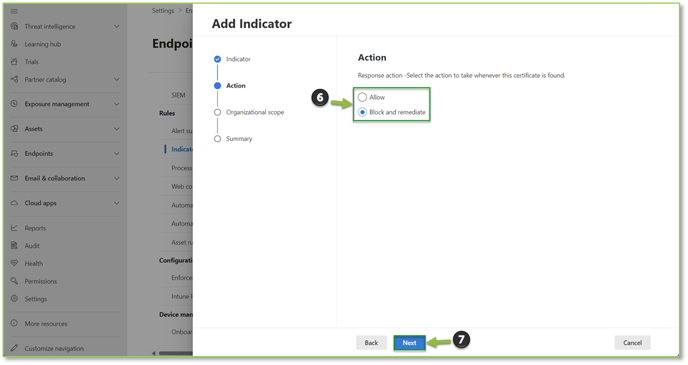This screenshot has height=365, width=688.
Task: Expand the Email & collaboration chevron
Action: pos(117,178)
